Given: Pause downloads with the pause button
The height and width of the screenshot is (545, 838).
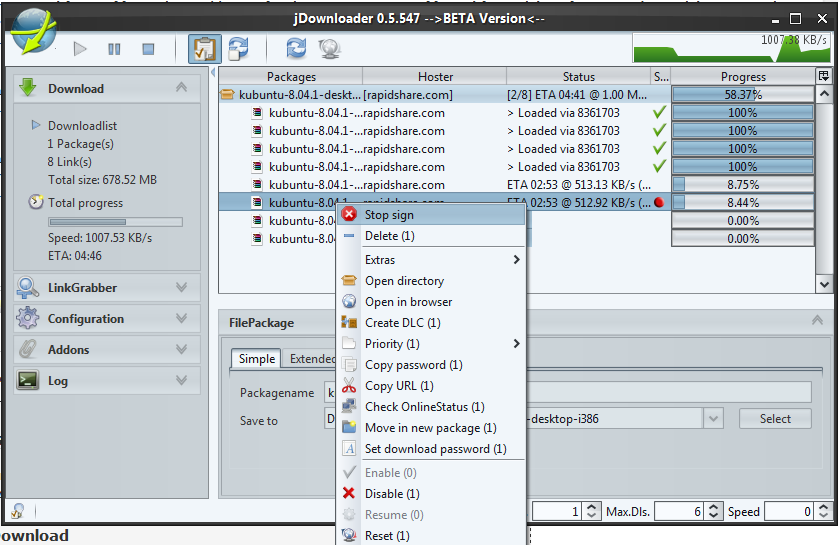Looking at the screenshot, I should pos(114,48).
